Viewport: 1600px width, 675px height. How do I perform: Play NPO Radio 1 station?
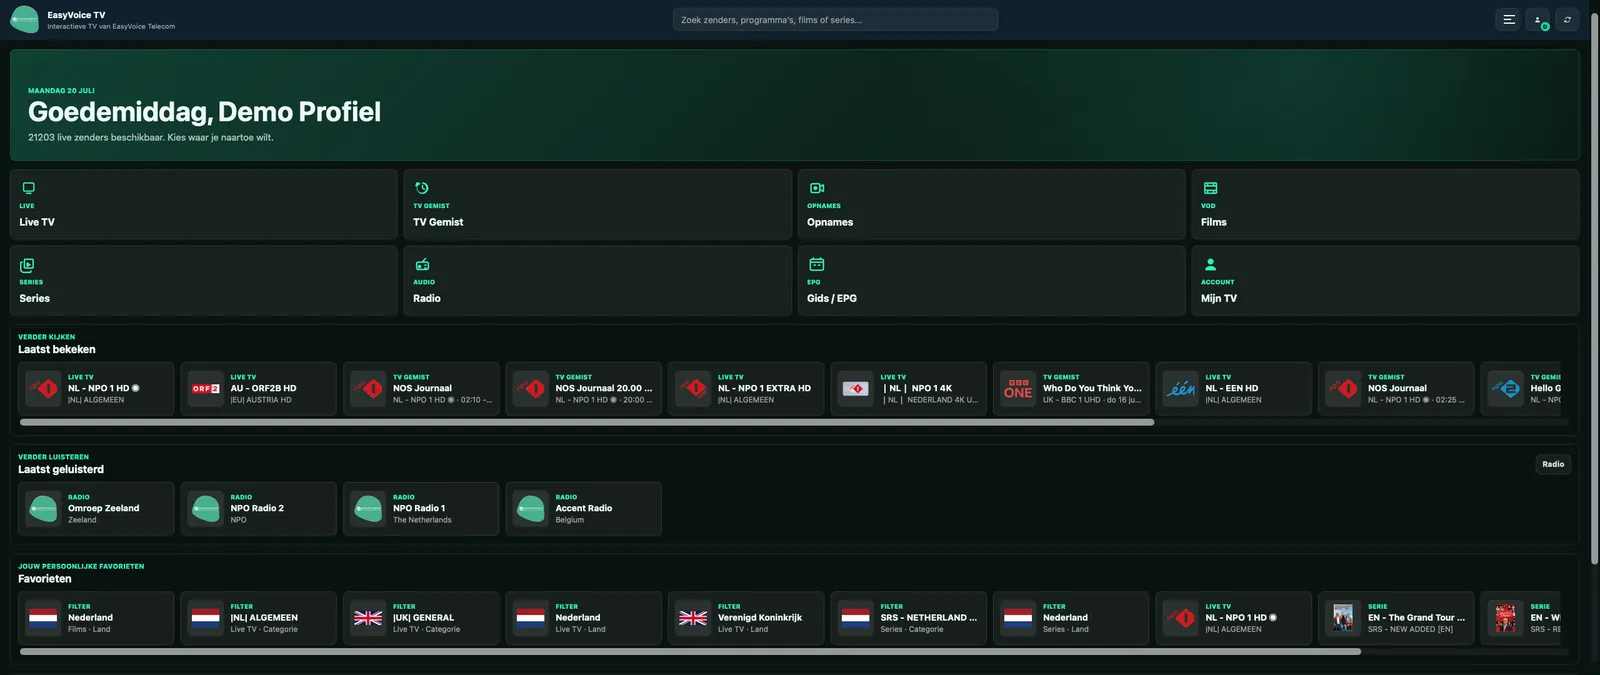tap(421, 509)
